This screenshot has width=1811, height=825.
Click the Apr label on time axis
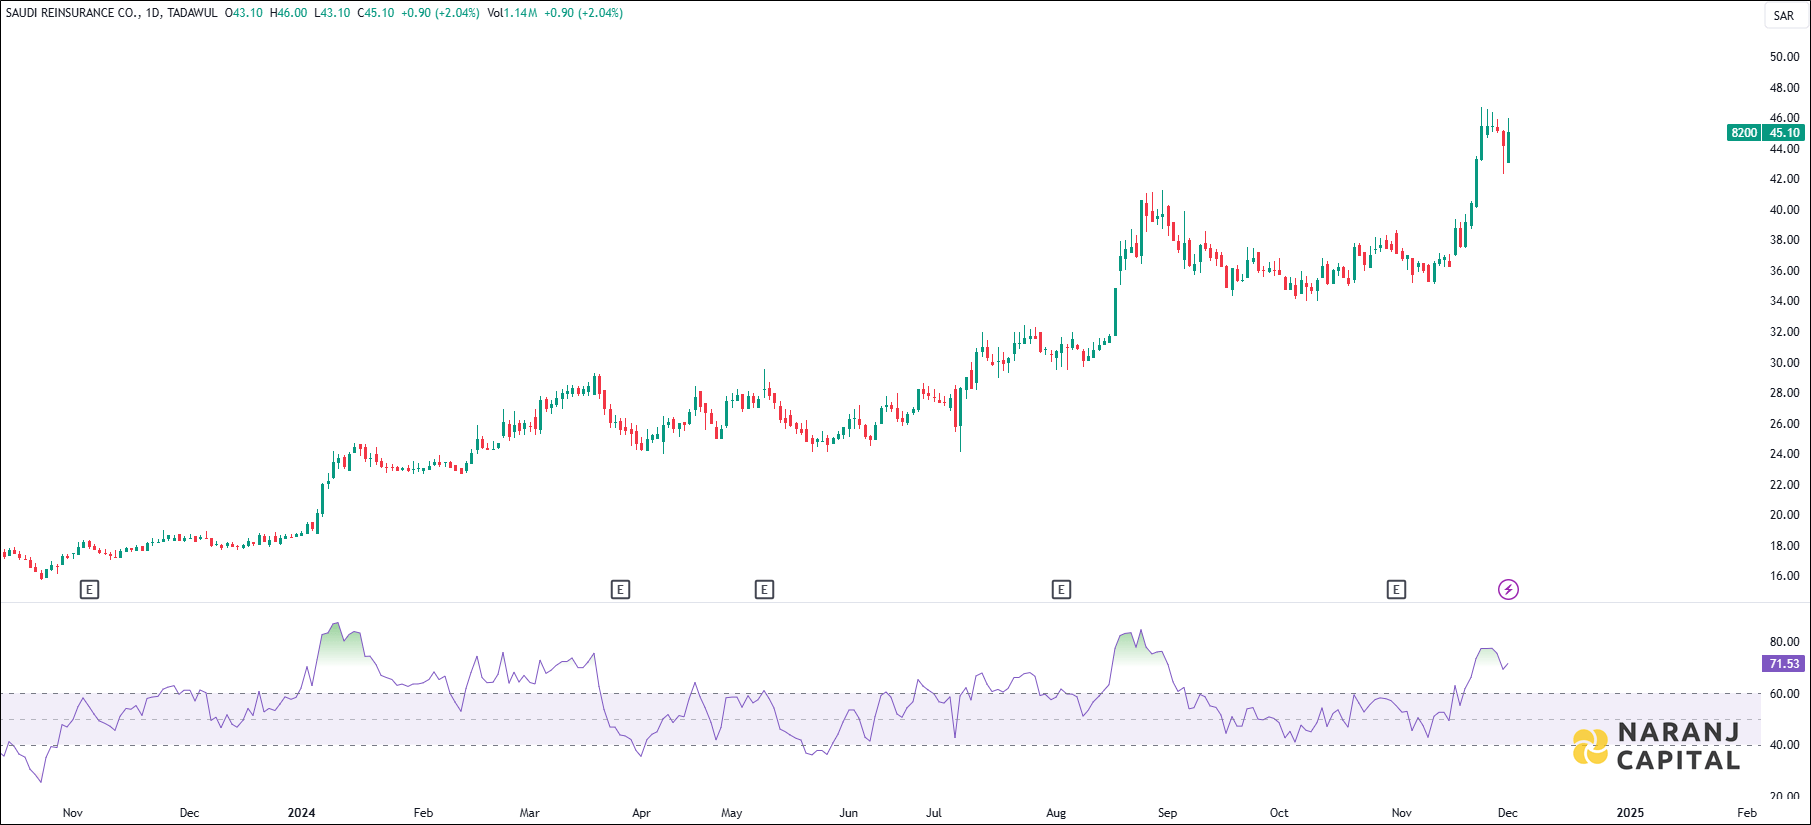[641, 813]
